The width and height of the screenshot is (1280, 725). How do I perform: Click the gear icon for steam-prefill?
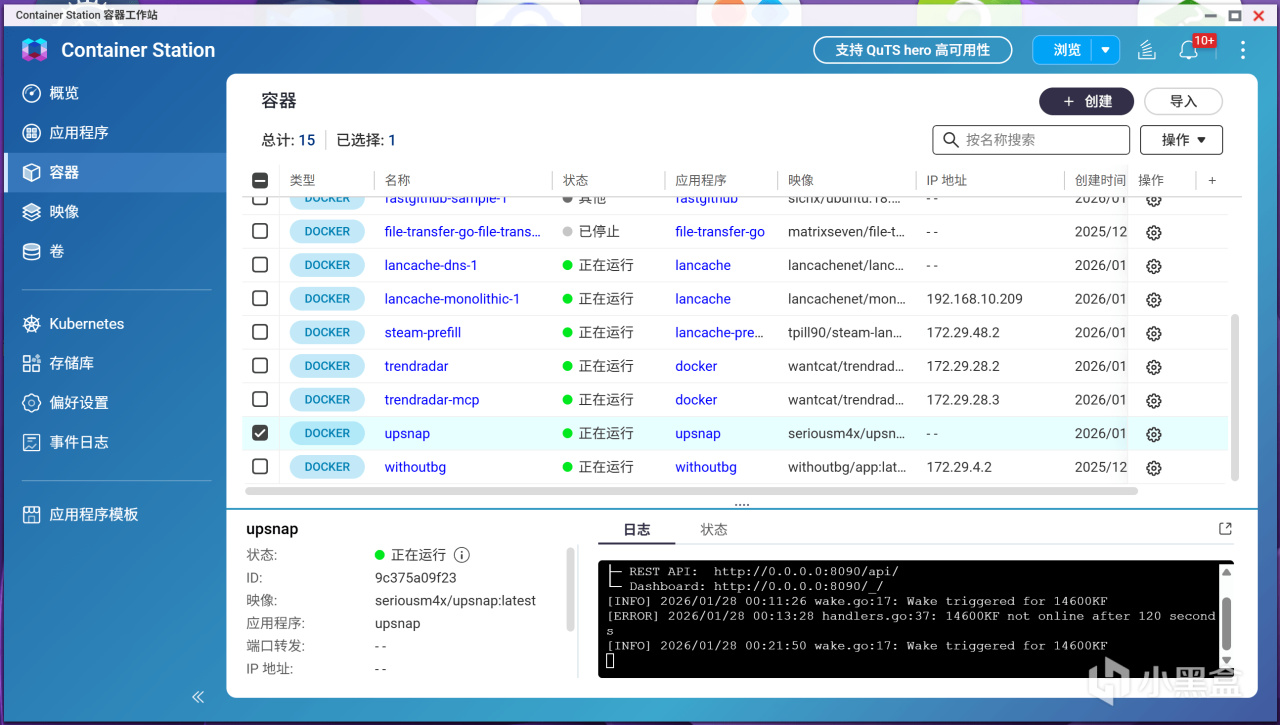[x=1153, y=333]
